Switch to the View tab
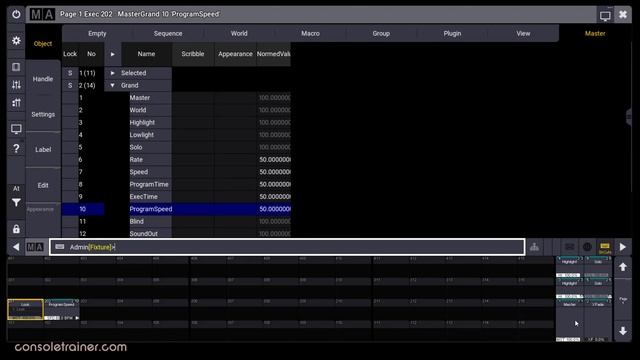 (x=523, y=33)
